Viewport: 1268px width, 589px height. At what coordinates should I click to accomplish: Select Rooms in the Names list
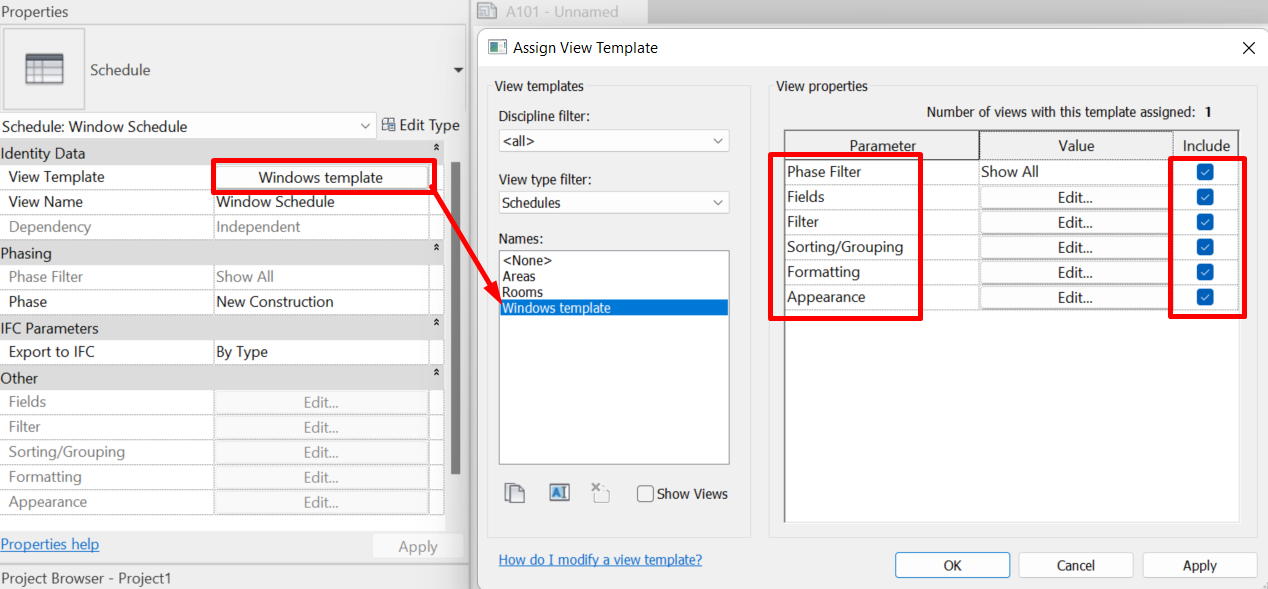pyautogui.click(x=523, y=292)
